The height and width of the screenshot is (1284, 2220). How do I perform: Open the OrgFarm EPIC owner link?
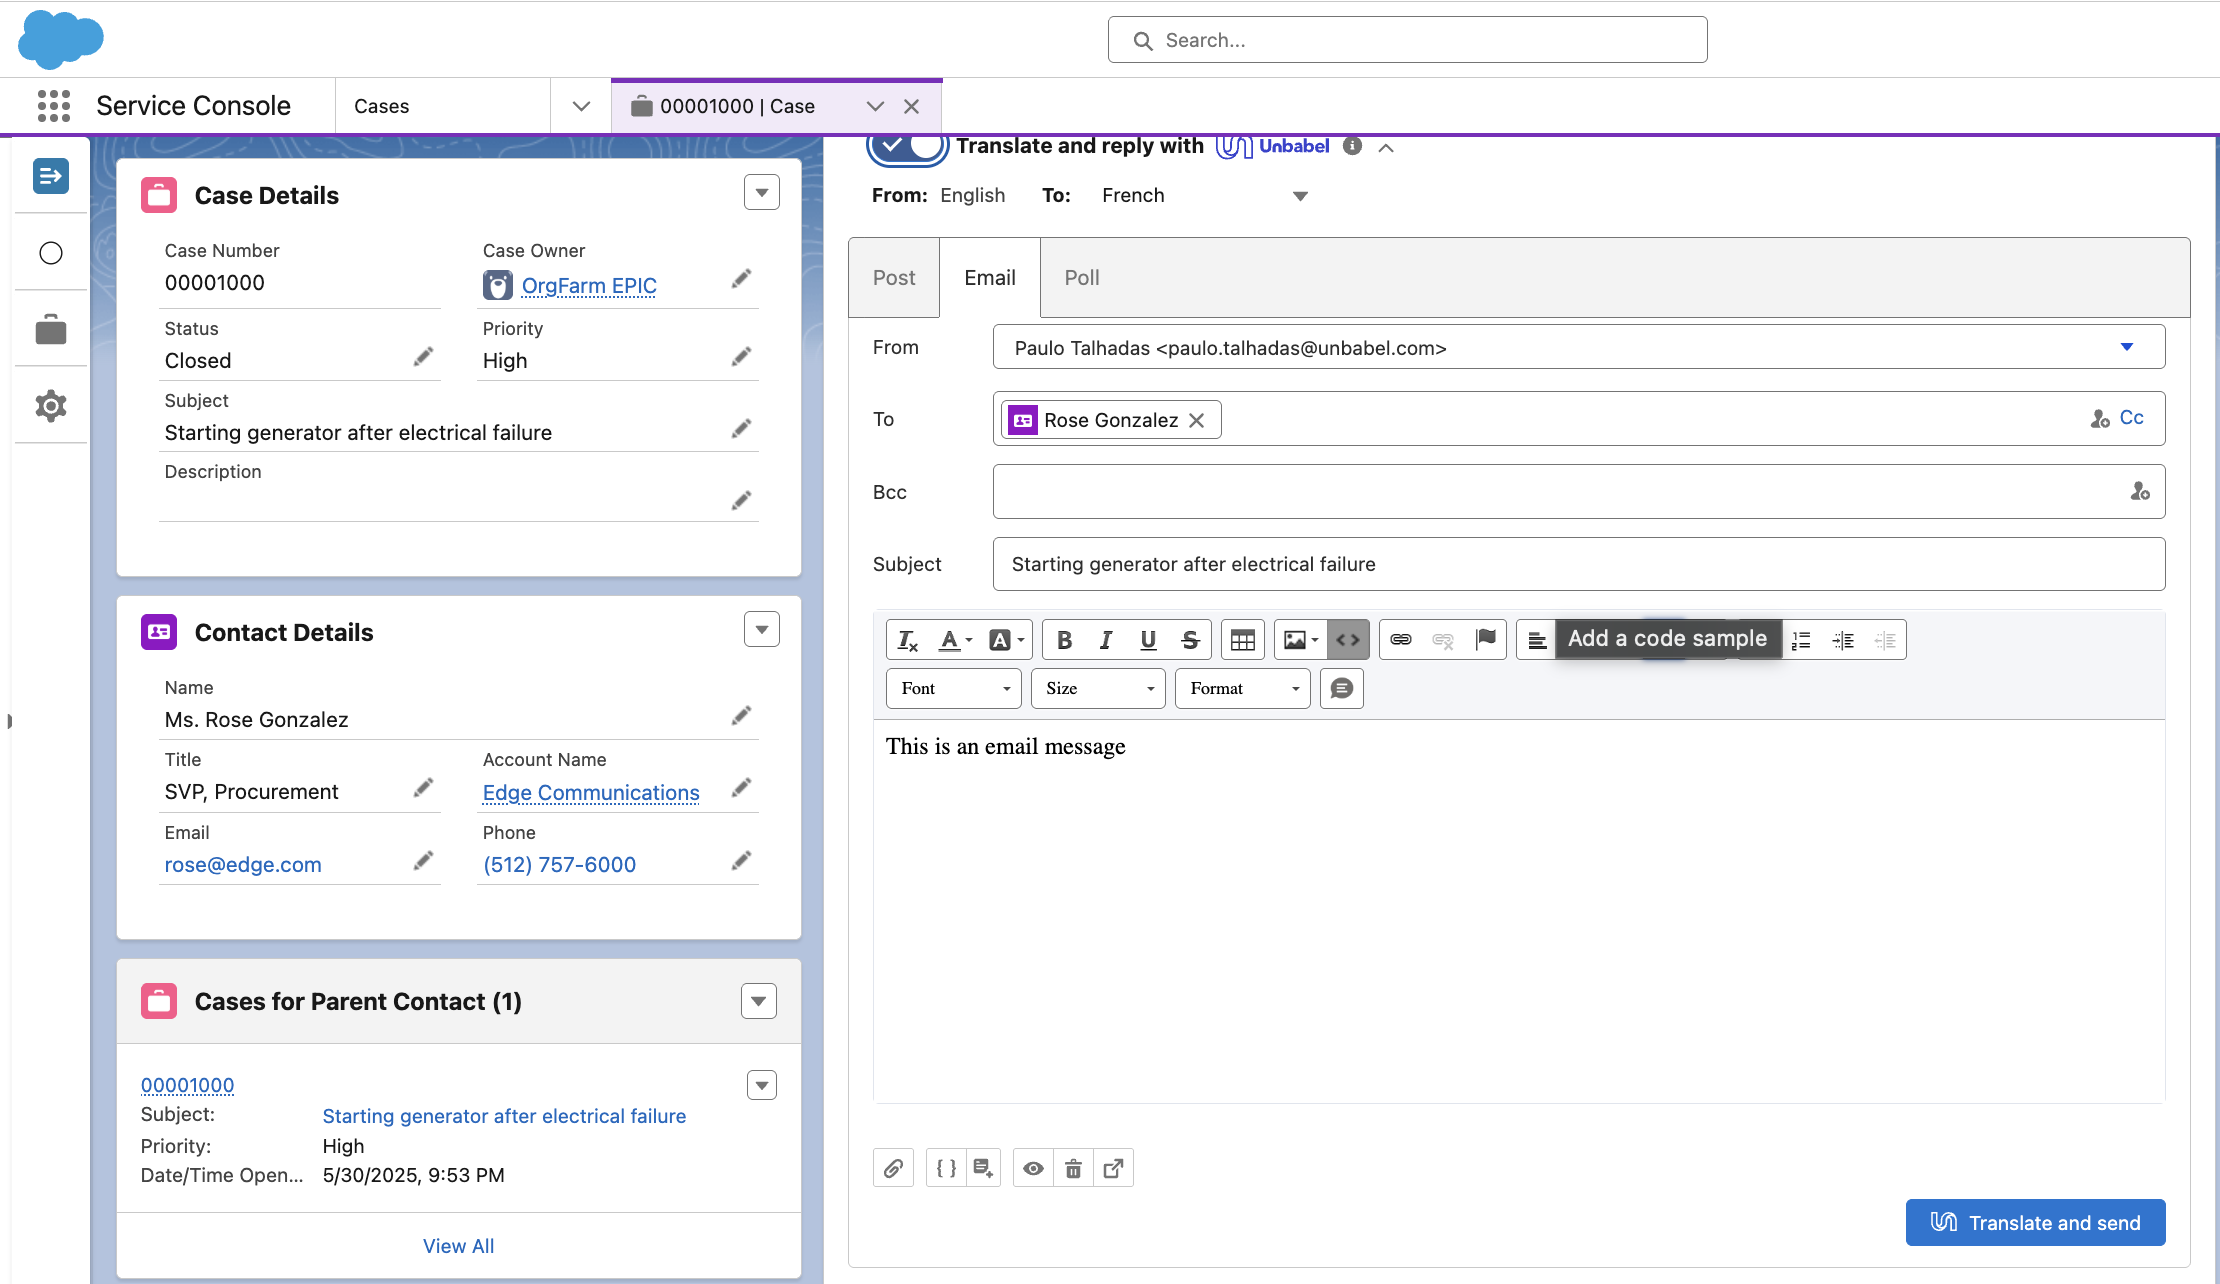[x=589, y=286]
